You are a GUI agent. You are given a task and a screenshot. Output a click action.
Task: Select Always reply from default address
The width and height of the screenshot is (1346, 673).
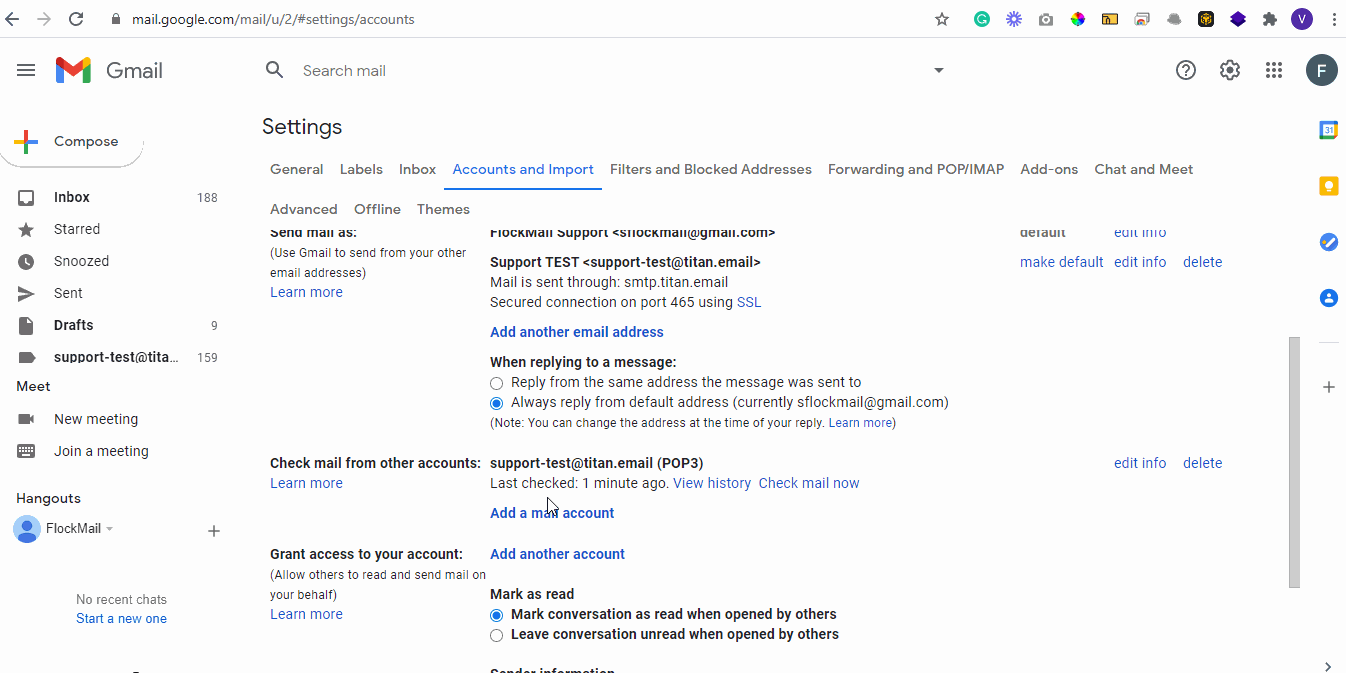[497, 403]
